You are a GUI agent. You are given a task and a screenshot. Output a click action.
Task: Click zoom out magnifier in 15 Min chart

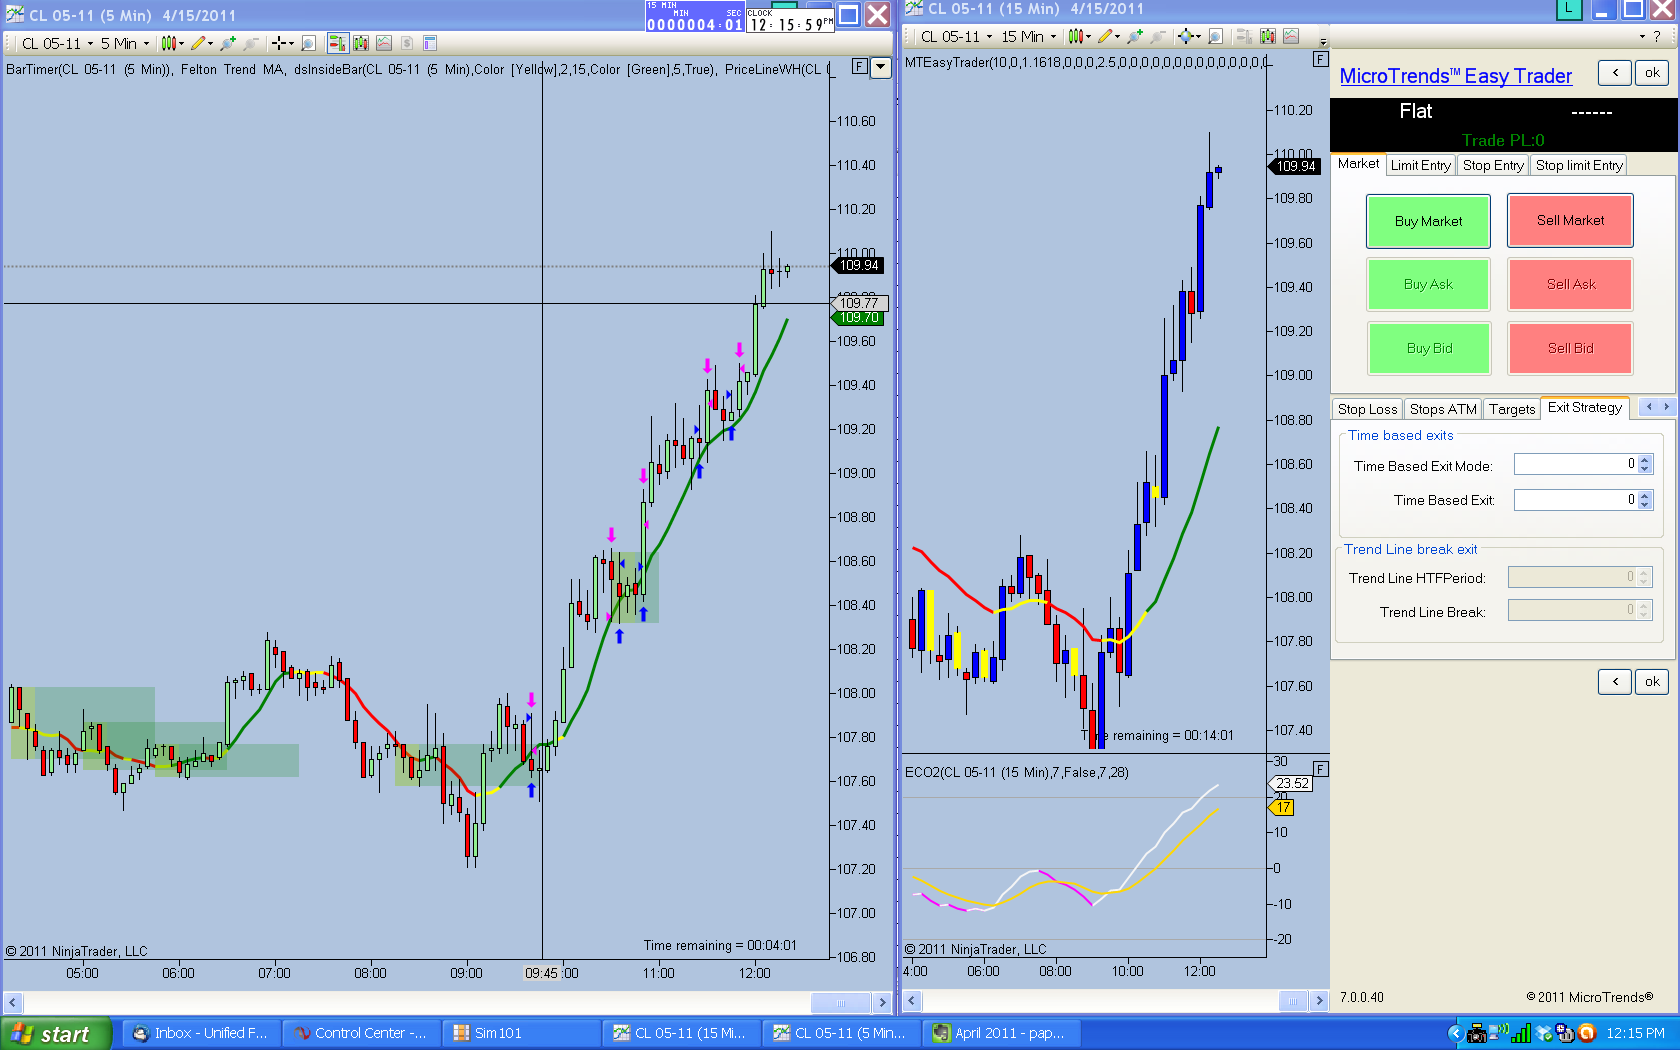pos(1158,36)
